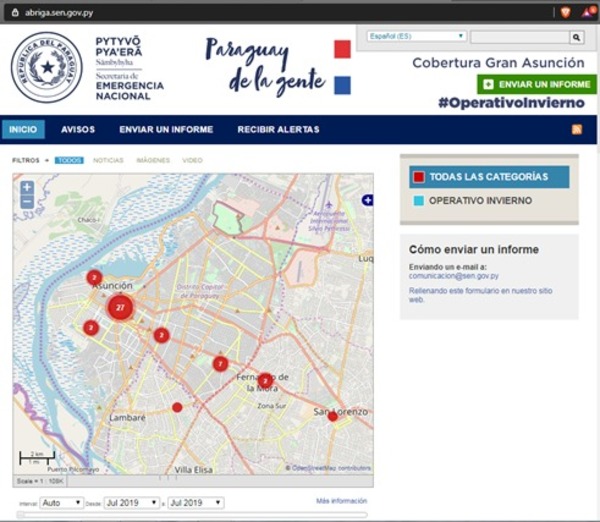Open the end date Jul 2019 dropdown

pos(196,502)
